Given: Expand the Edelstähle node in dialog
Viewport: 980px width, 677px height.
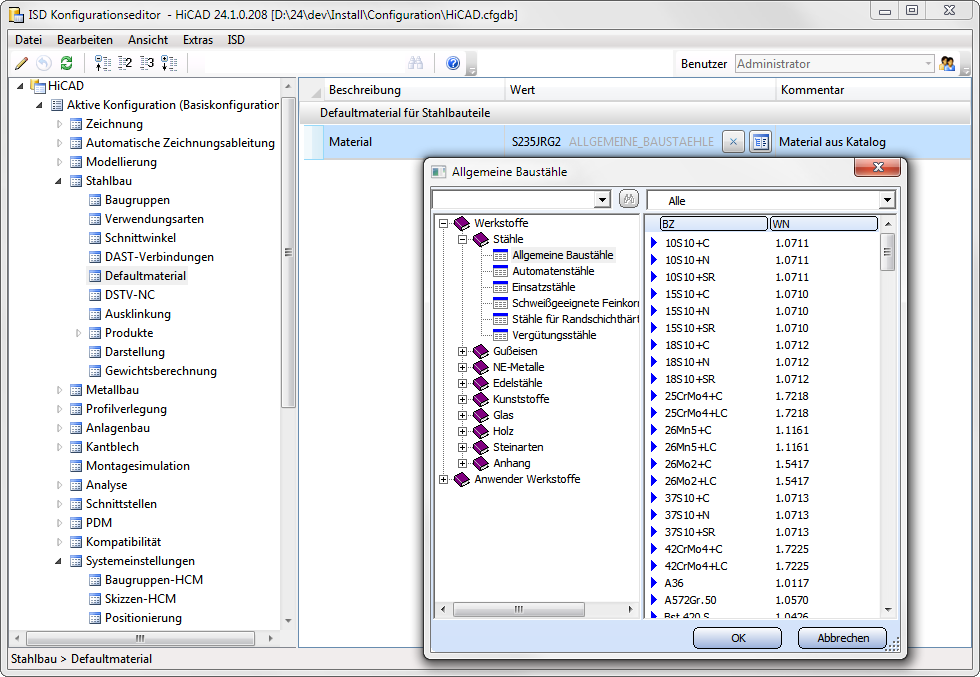Looking at the screenshot, I should click(x=462, y=383).
